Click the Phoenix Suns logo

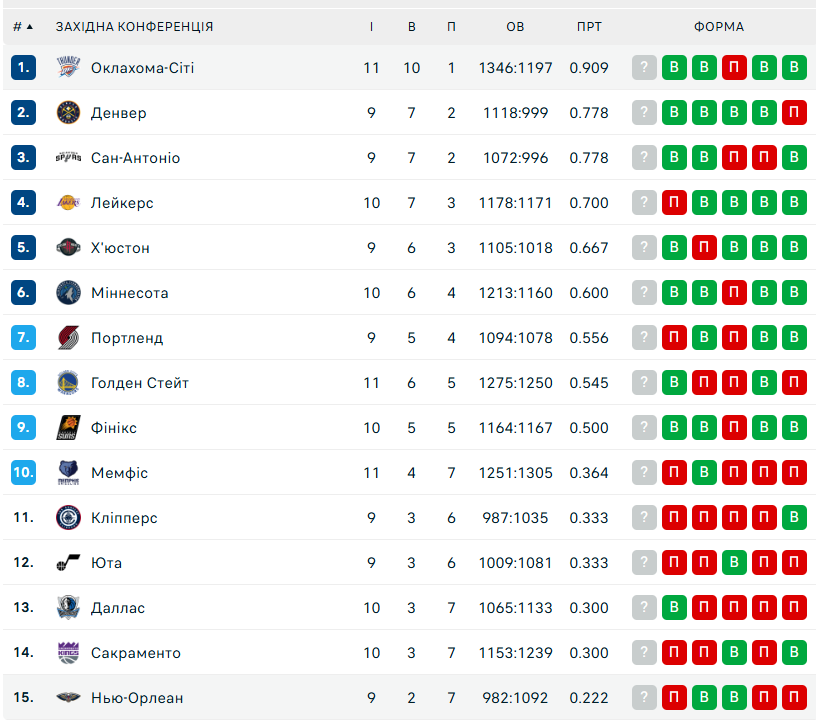point(68,428)
